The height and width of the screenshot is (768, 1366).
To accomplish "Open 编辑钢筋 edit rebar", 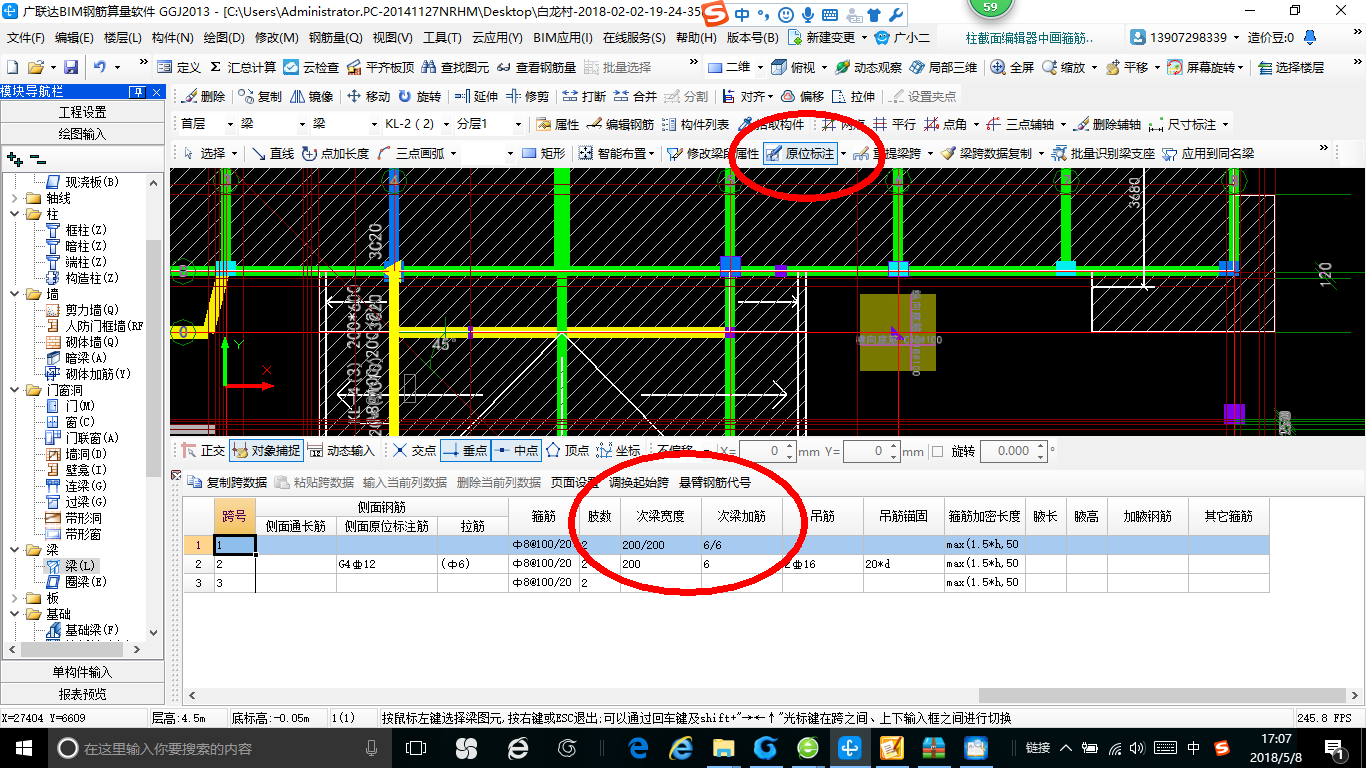I will point(621,124).
